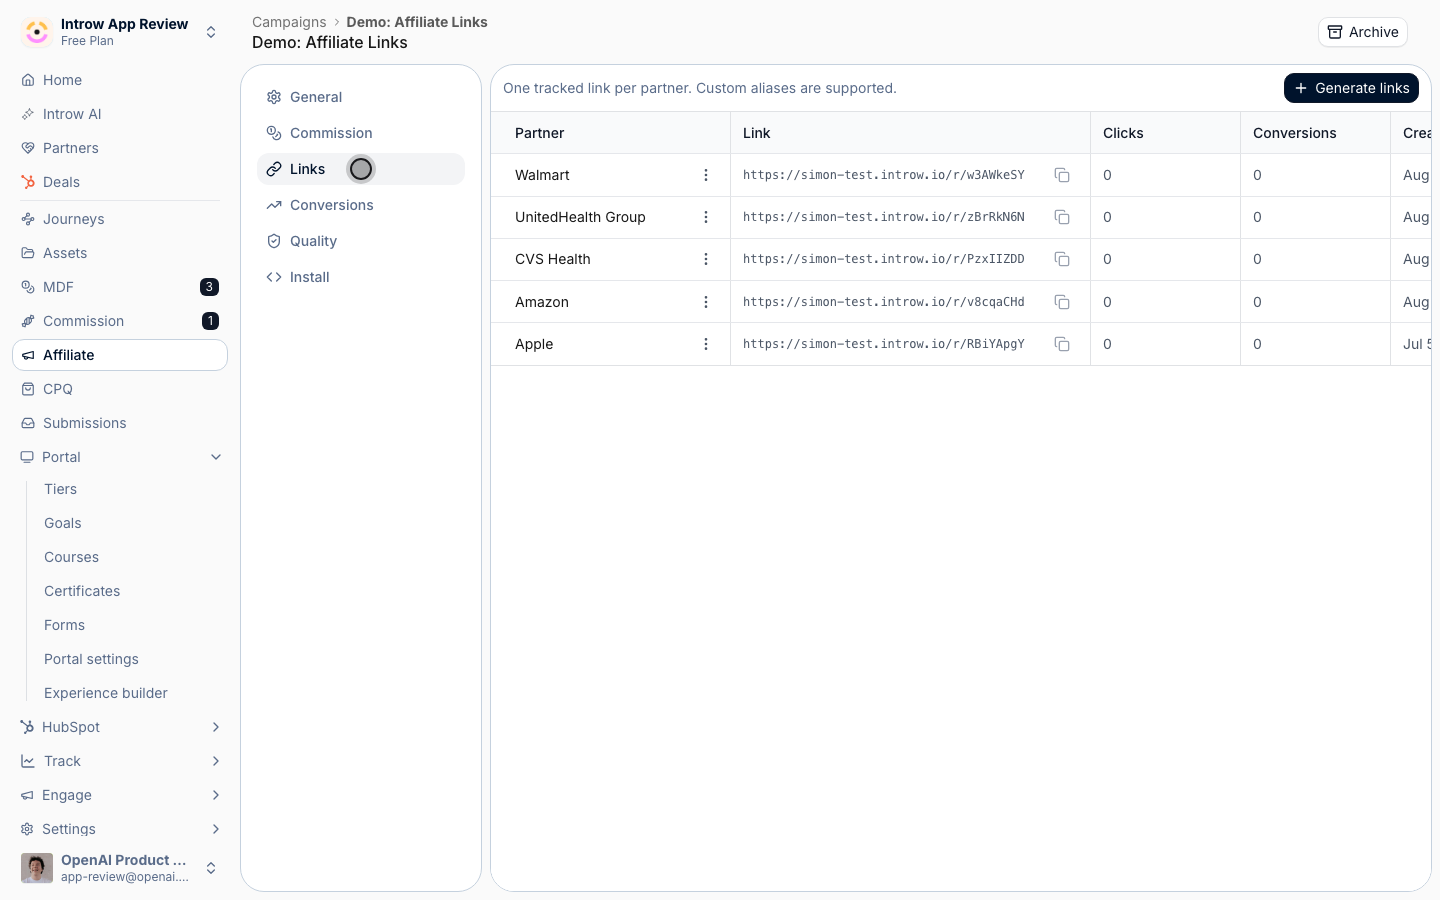Image resolution: width=1440 pixels, height=900 pixels.
Task: Open CVS Health row options menu
Action: tap(706, 259)
